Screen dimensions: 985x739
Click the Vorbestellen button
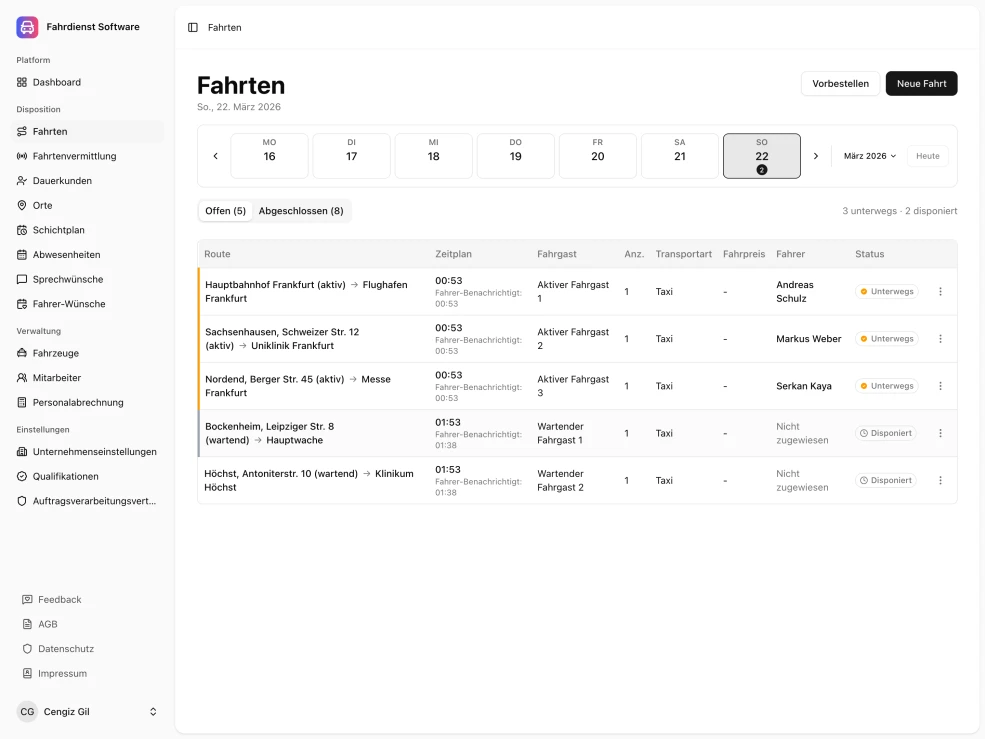840,83
